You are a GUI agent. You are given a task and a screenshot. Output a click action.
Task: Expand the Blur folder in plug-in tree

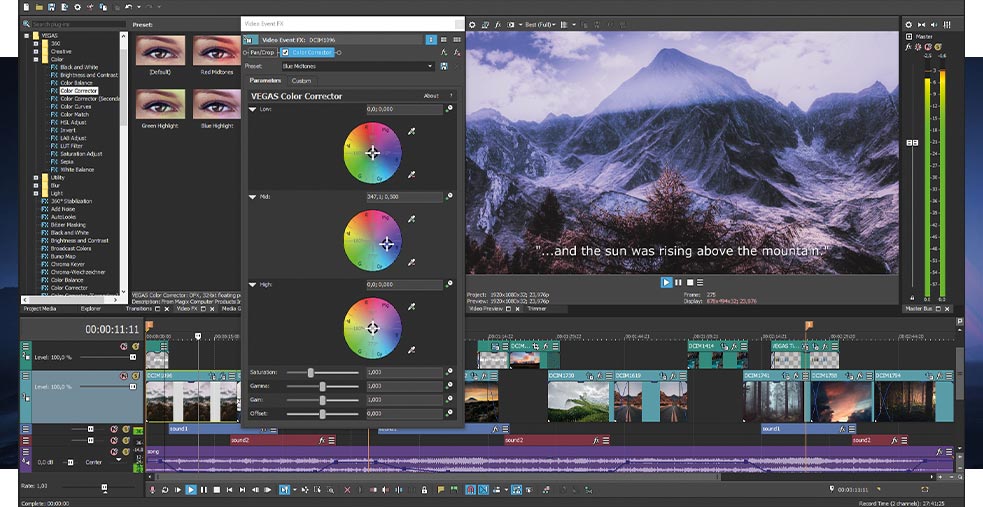(36, 185)
